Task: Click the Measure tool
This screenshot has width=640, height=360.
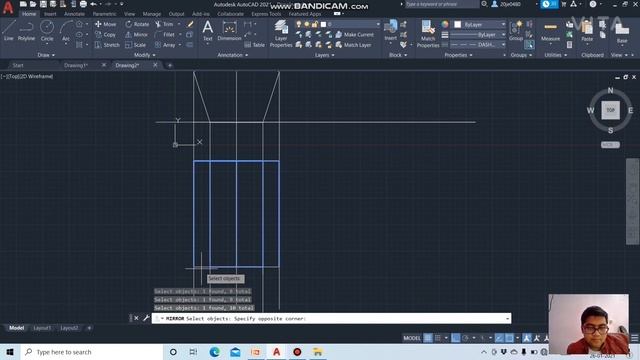Action: (551, 31)
